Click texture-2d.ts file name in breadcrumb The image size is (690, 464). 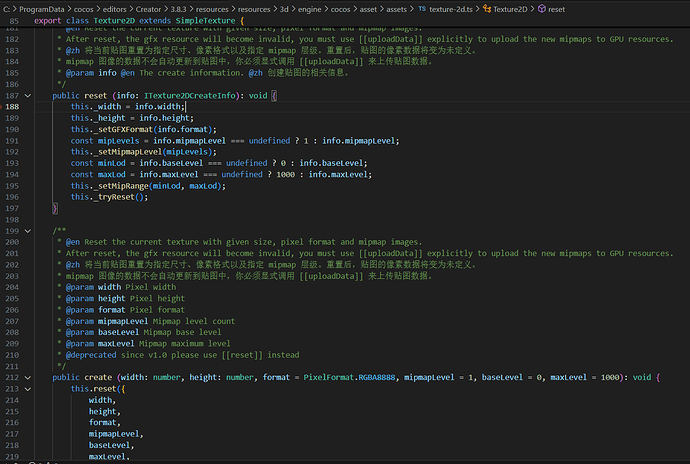tap(450, 8)
